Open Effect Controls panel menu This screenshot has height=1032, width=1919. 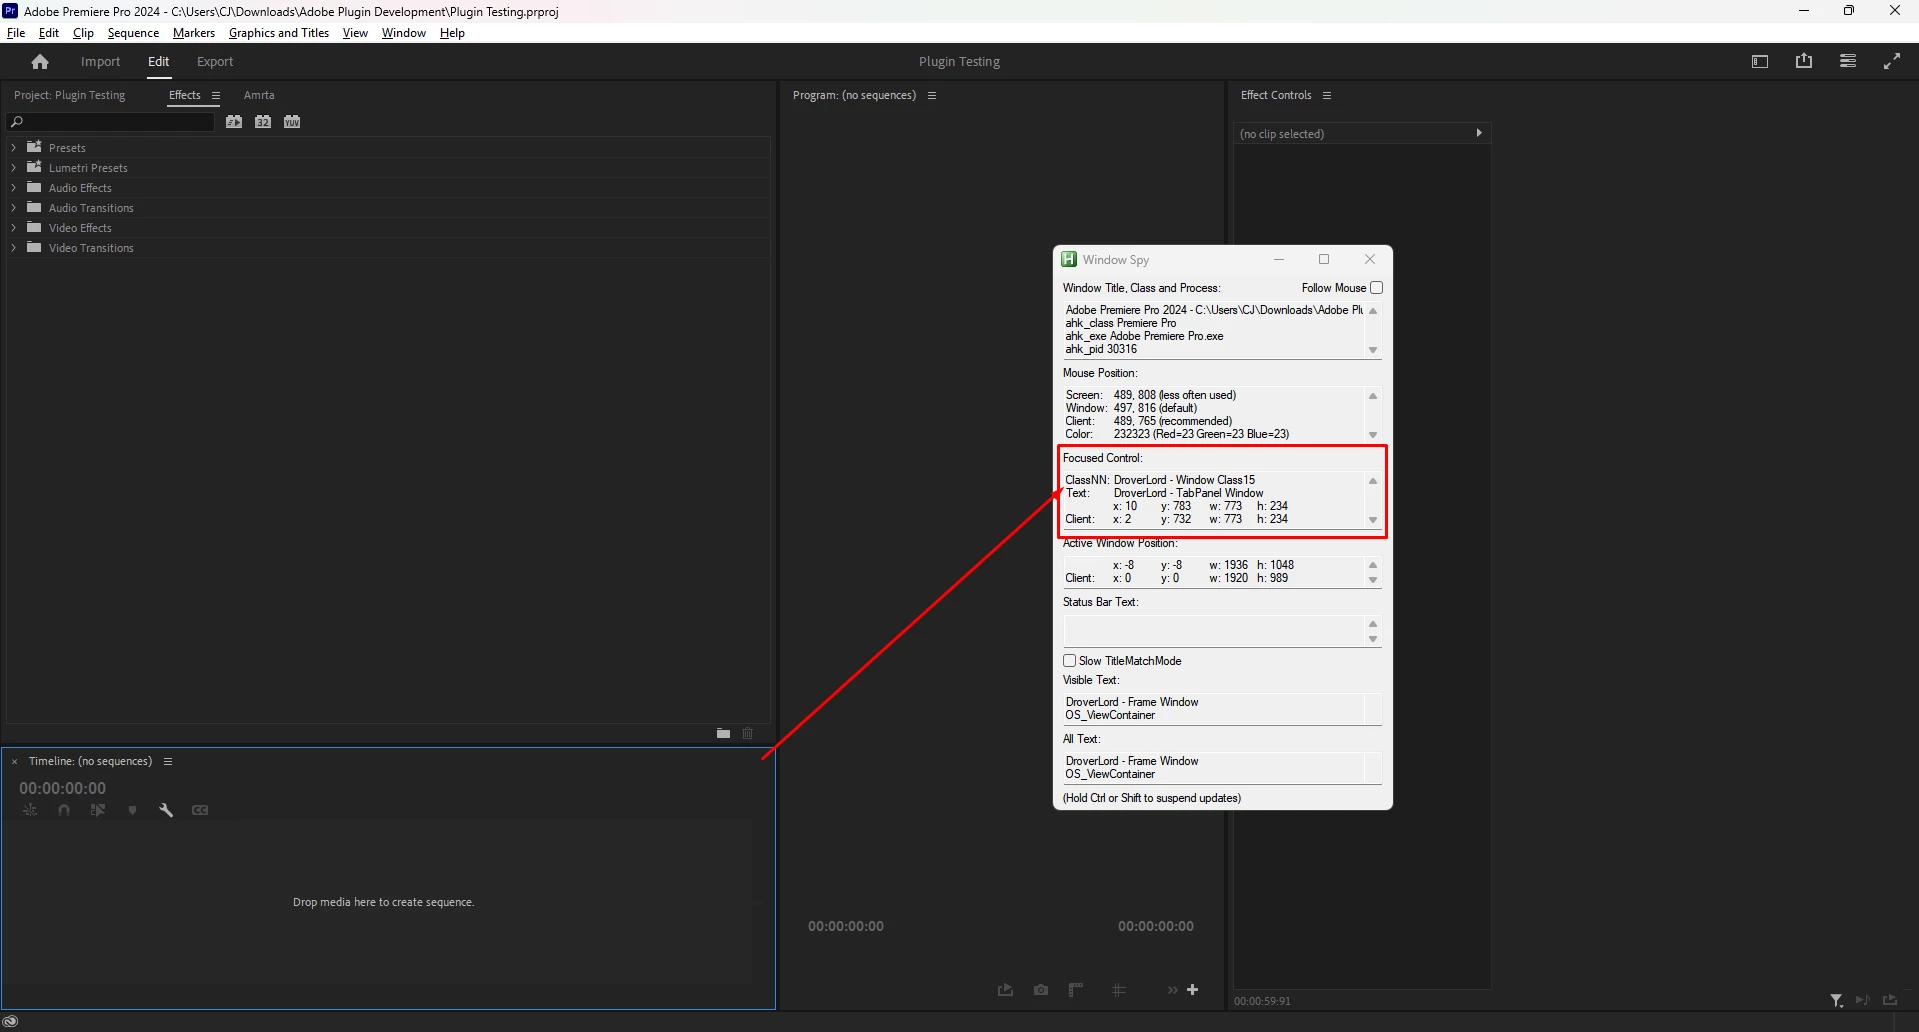pos(1327,96)
